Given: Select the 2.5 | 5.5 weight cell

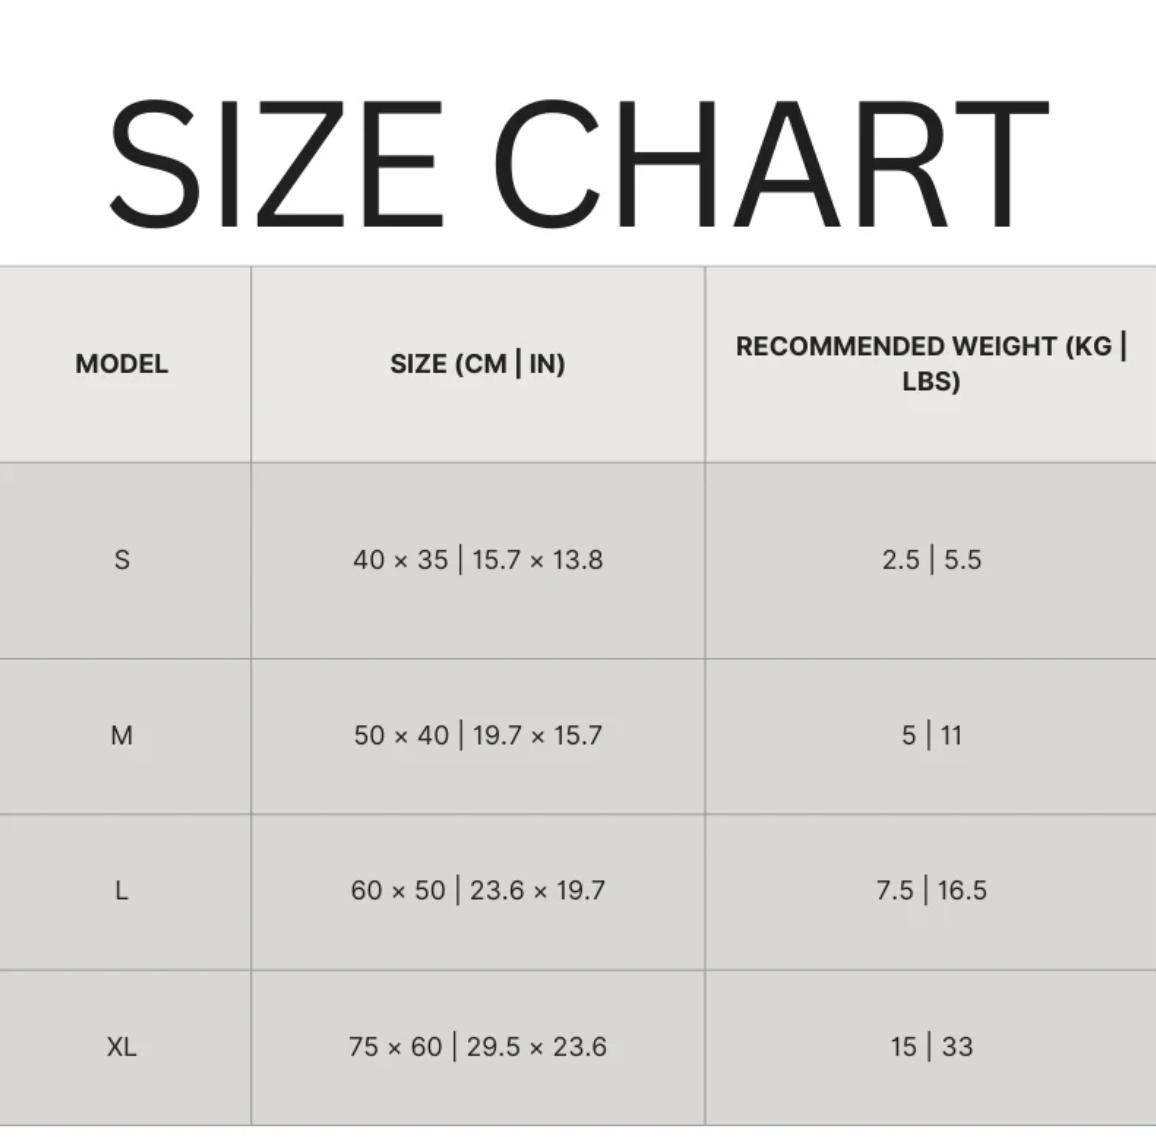Looking at the screenshot, I should [x=931, y=560].
